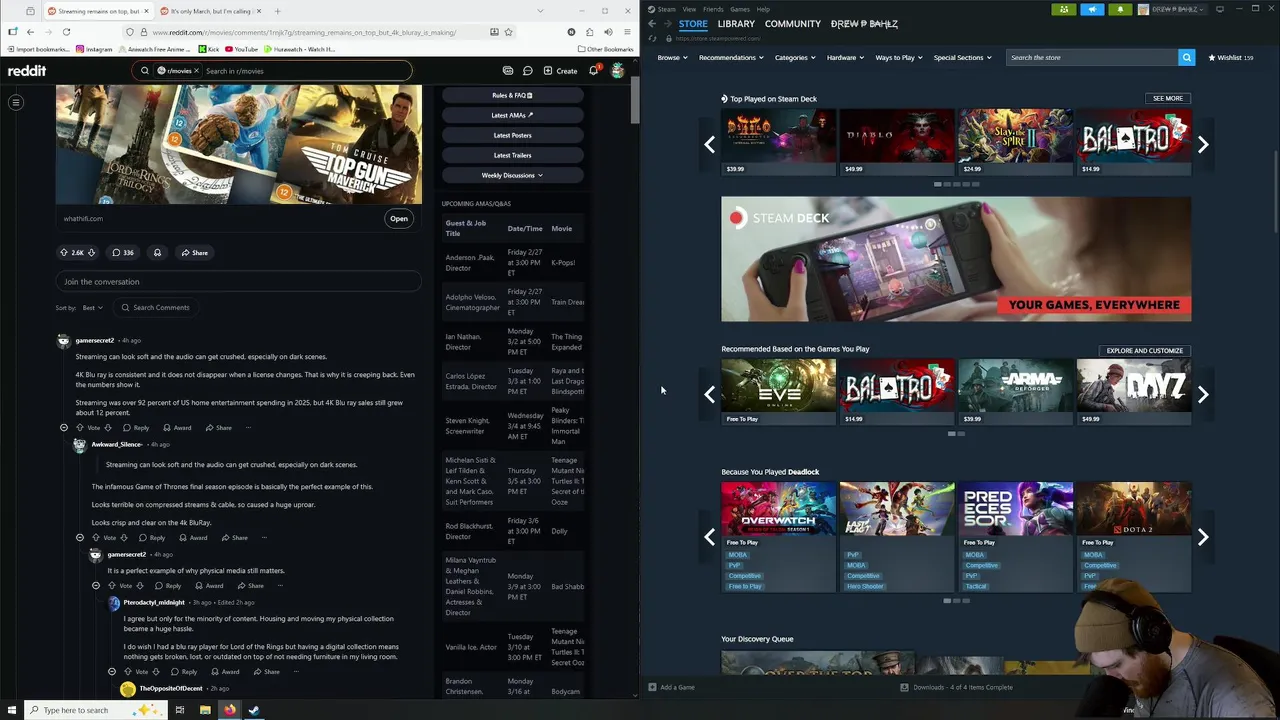Open the YouTube bookmark
This screenshot has height=720, width=1280.
point(241,49)
